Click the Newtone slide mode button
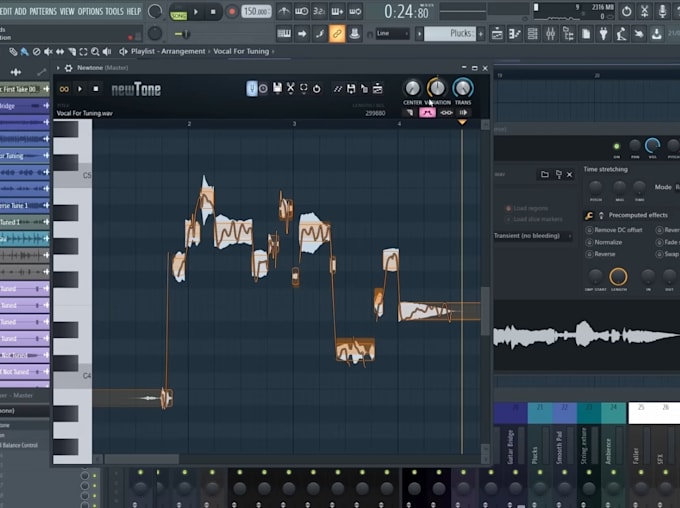This screenshot has width=680, height=508. pyautogui.click(x=409, y=113)
